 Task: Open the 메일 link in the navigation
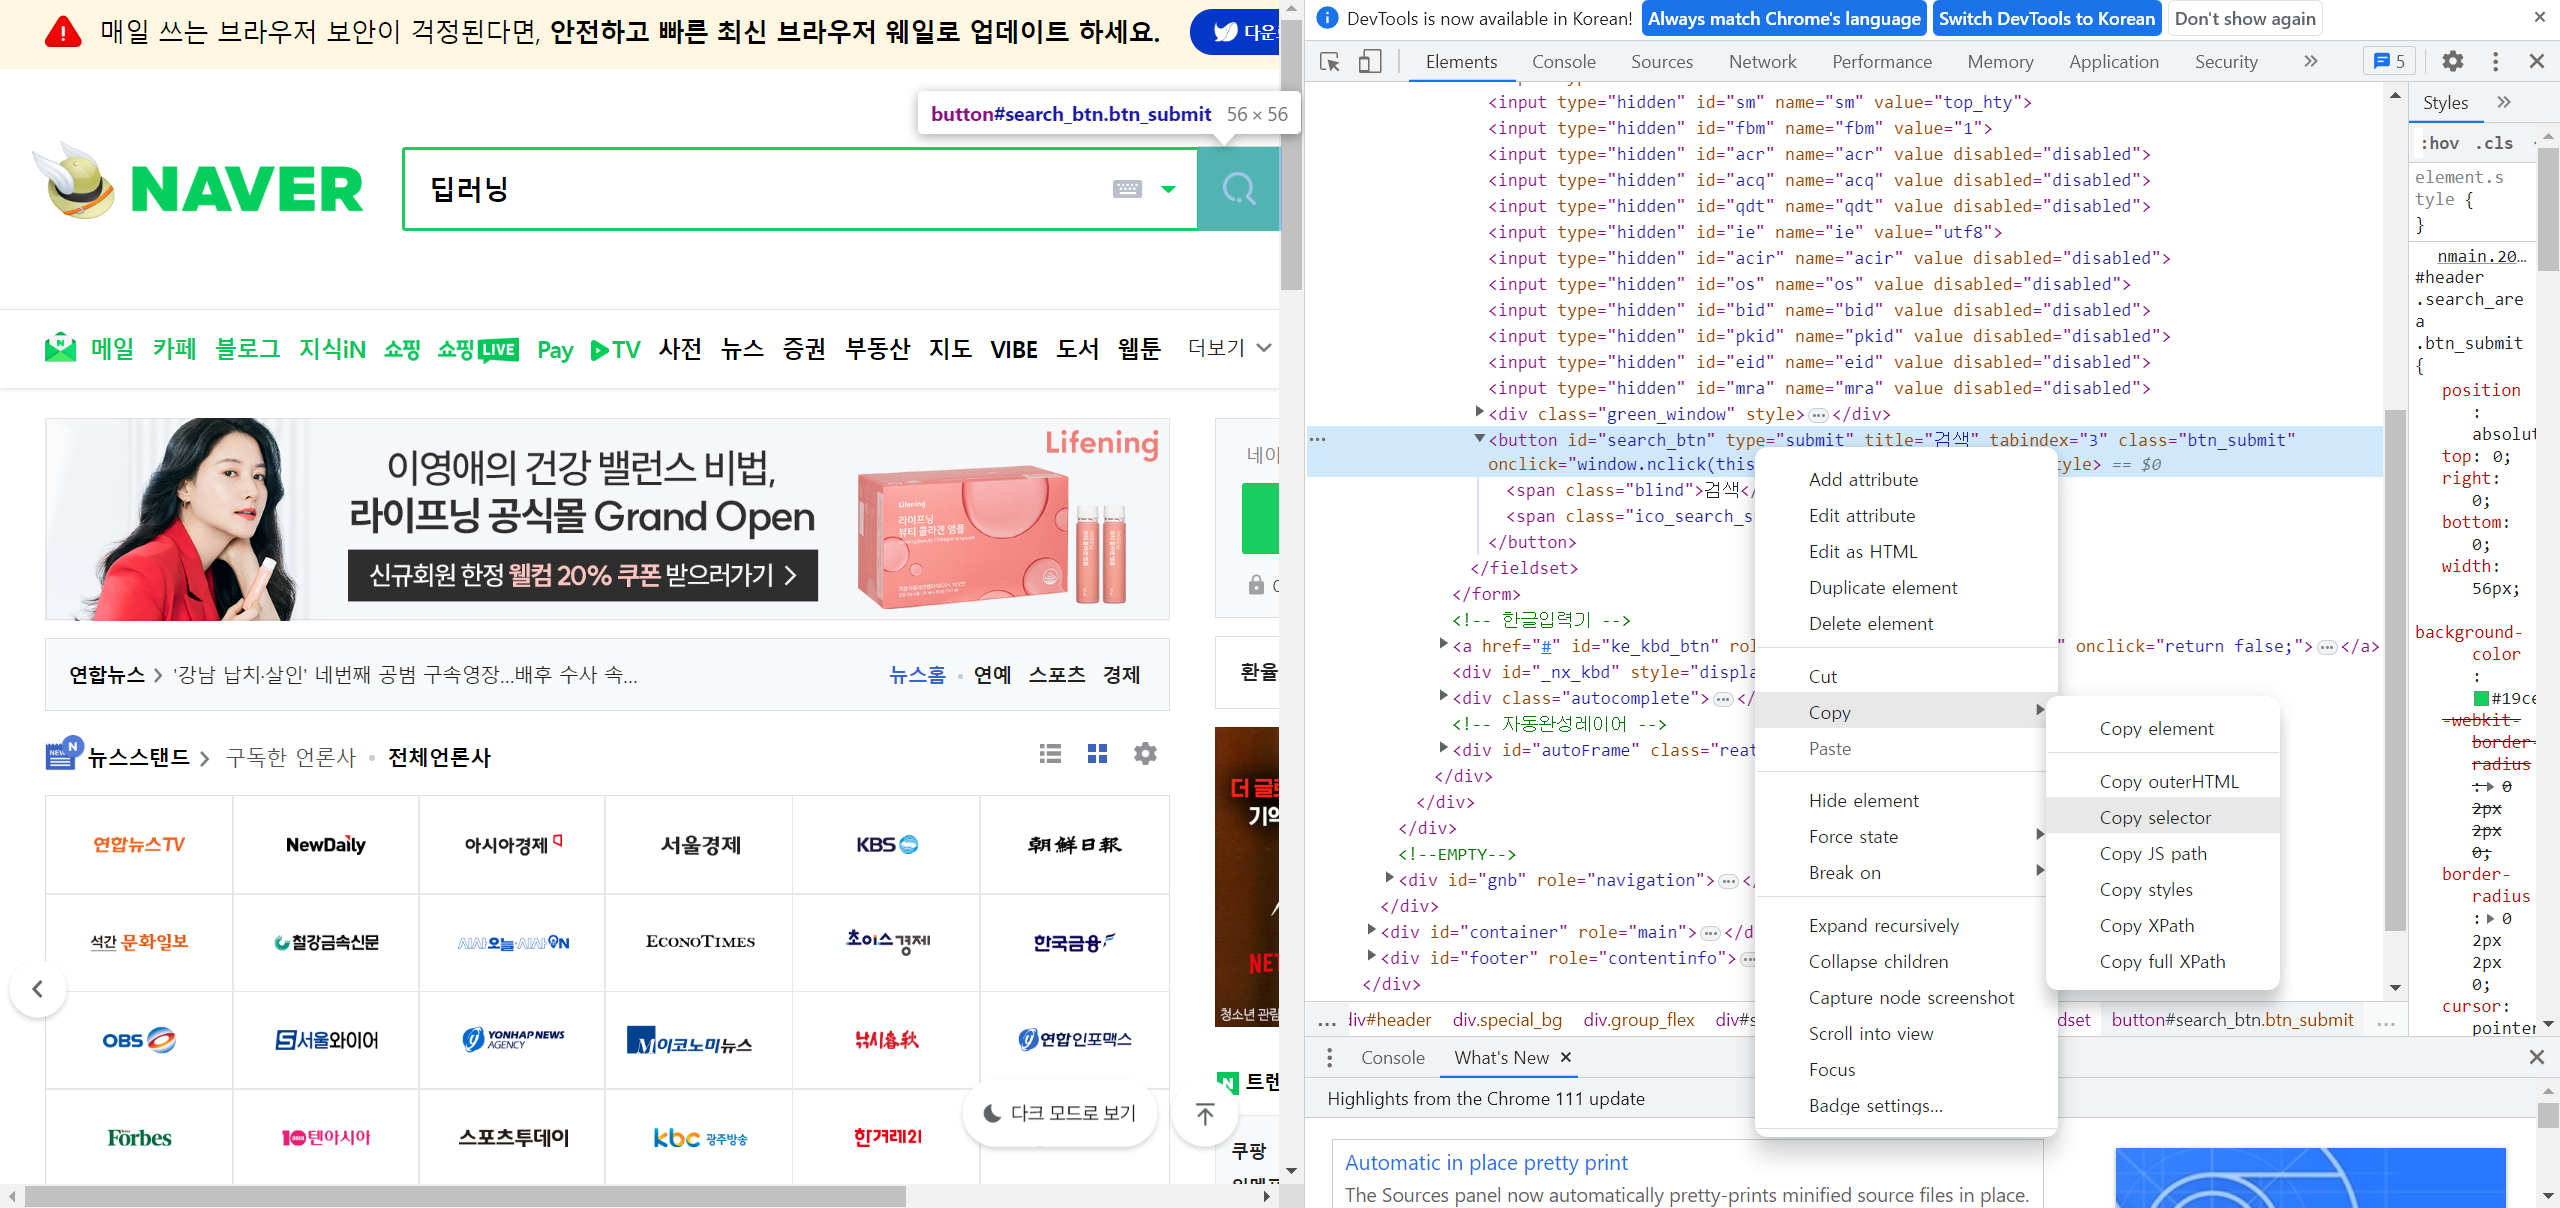112,348
